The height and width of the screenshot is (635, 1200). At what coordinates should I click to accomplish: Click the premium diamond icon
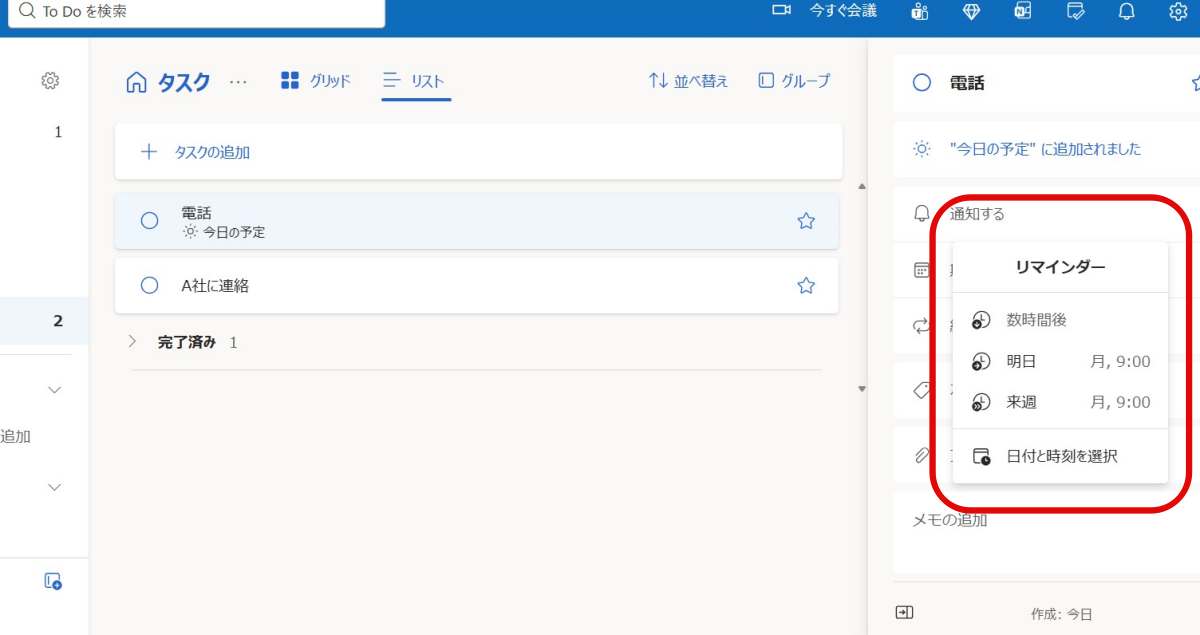(x=971, y=12)
